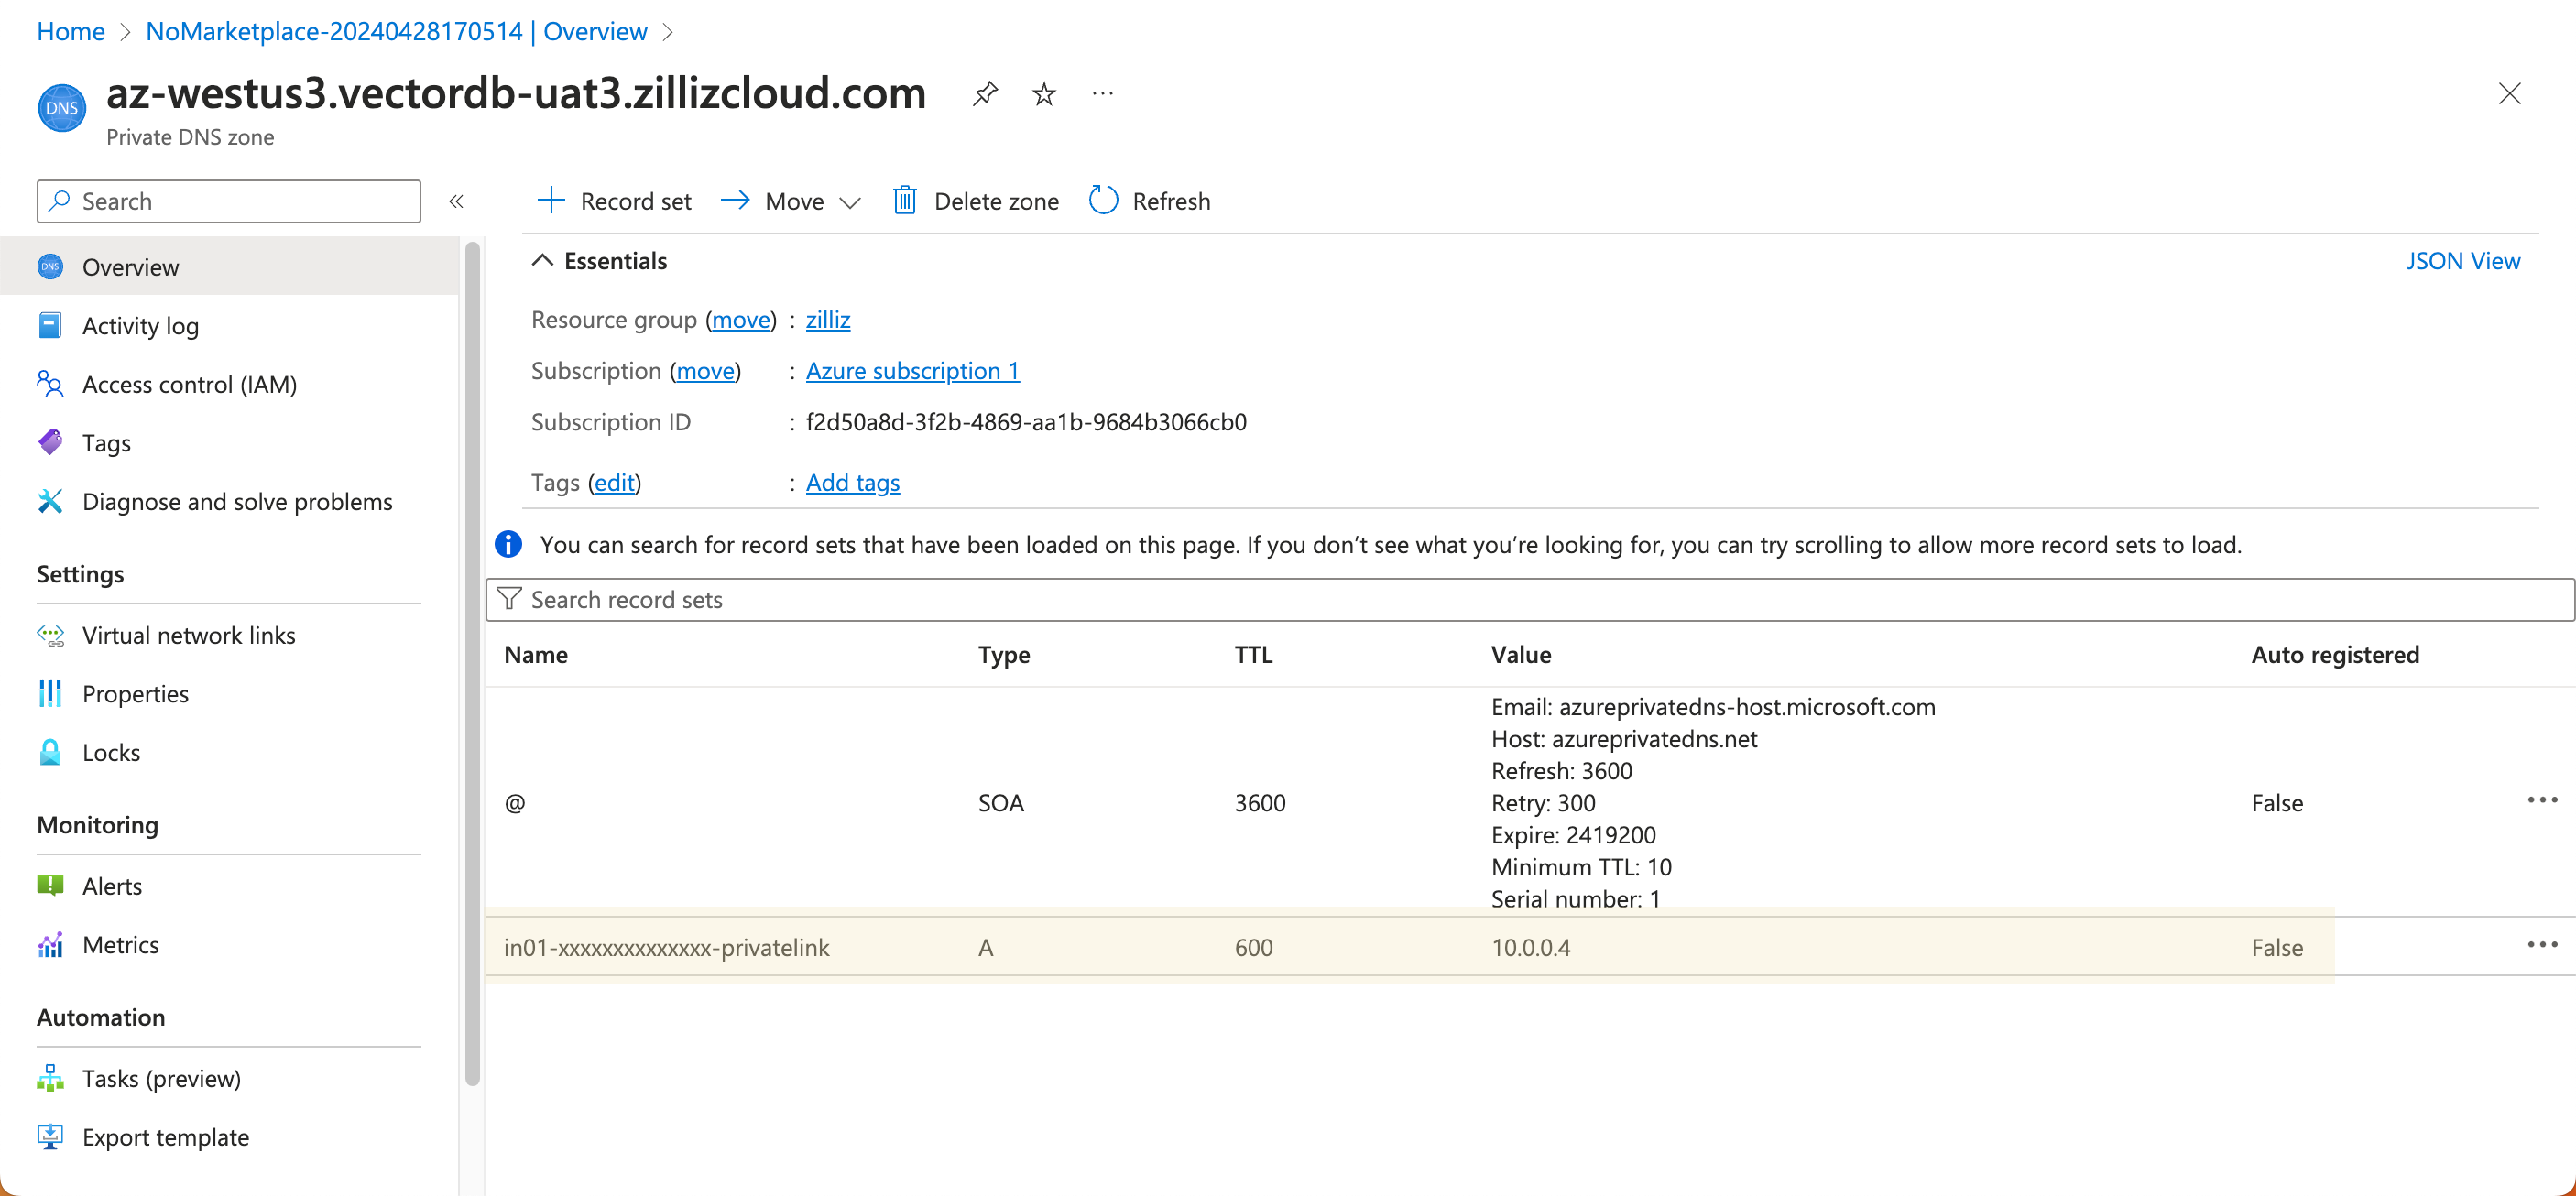Select the in01 privatelink A record row

[x=666, y=947]
